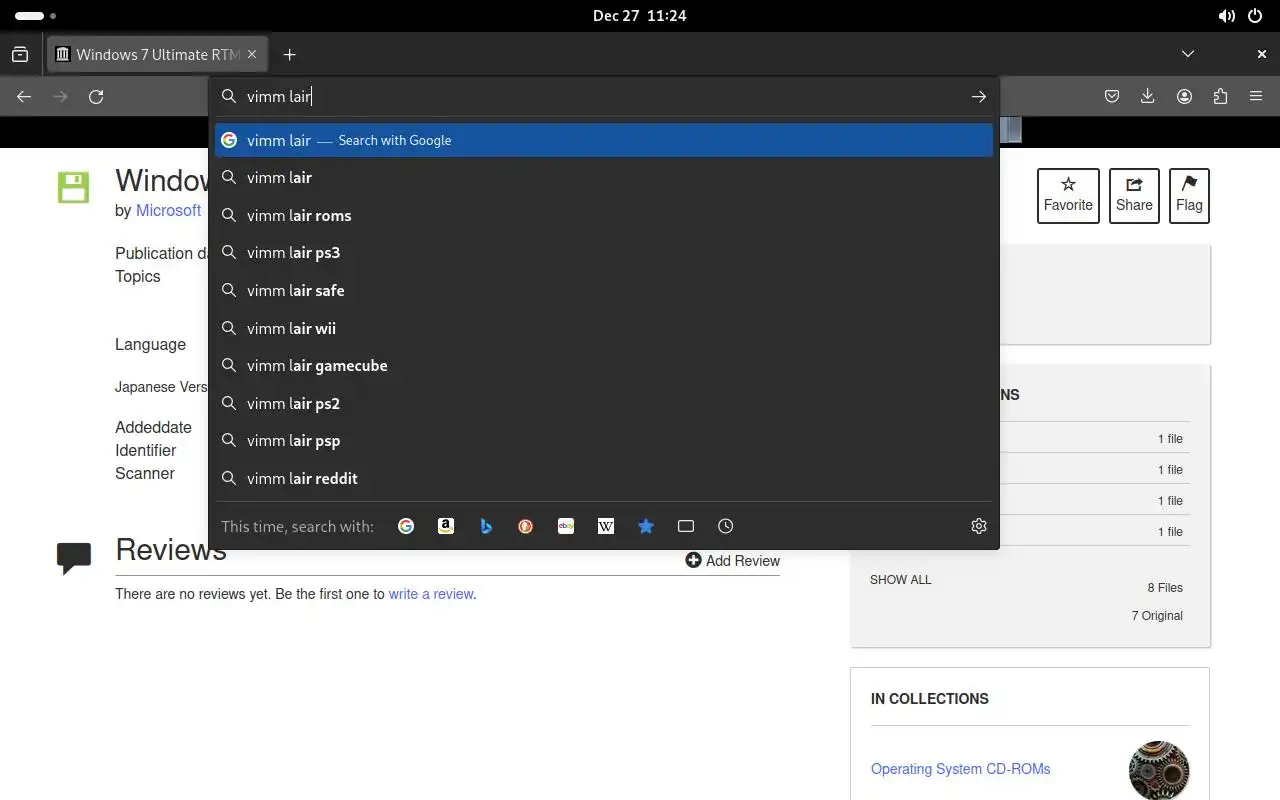Viewport: 1280px width, 800px height.
Task: Choose the 'vimm lair psp' suggestion
Action: click(x=604, y=440)
